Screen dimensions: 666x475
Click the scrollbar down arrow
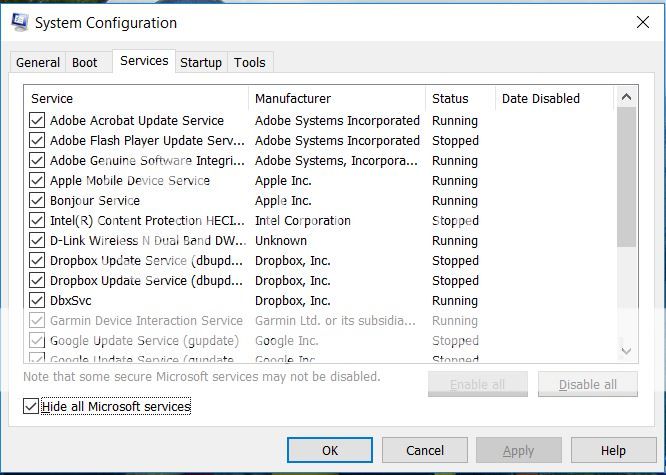tap(626, 351)
